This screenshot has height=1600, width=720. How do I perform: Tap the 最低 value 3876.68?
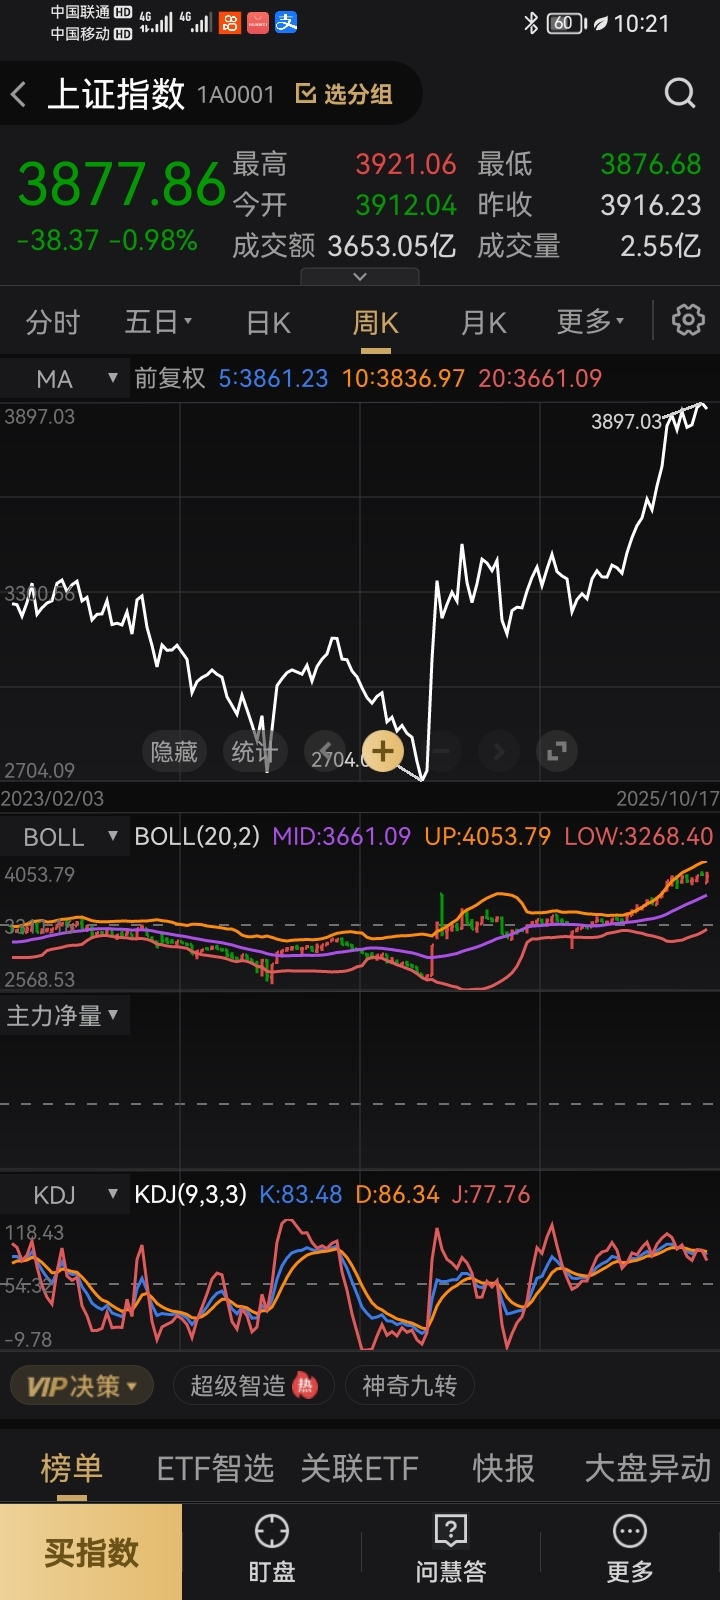pos(651,164)
